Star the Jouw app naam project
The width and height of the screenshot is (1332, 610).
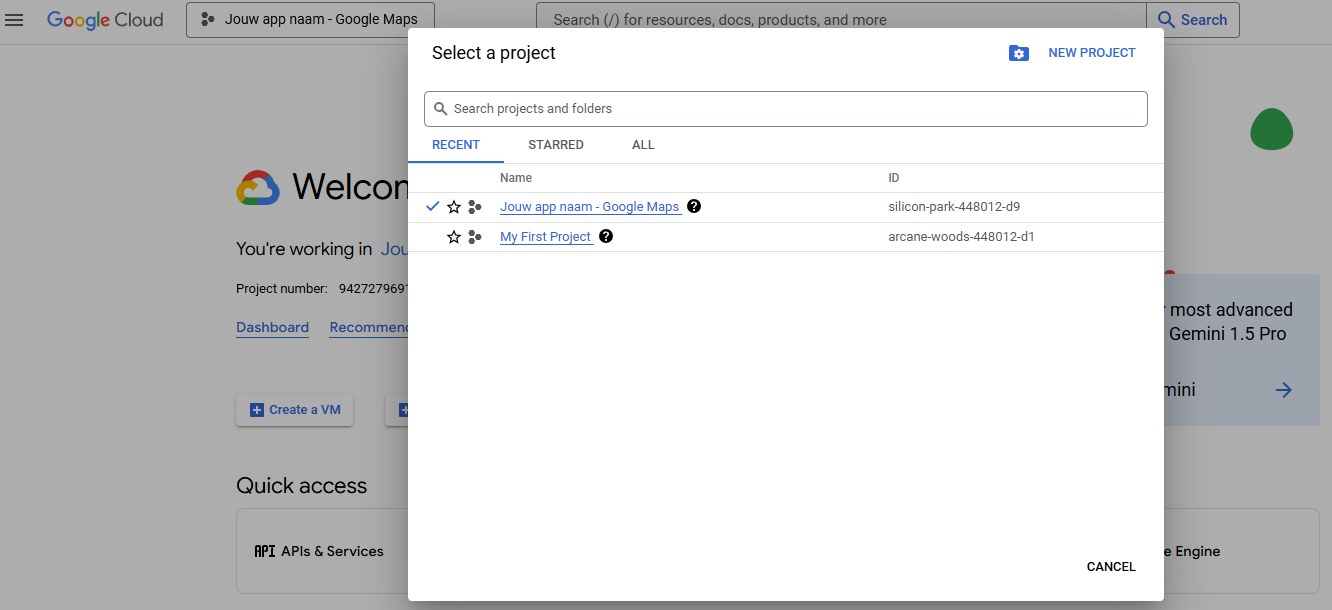click(454, 207)
